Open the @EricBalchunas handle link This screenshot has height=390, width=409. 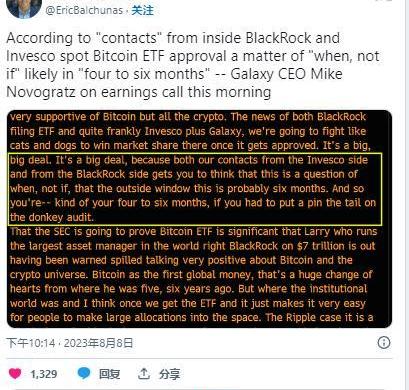click(84, 10)
